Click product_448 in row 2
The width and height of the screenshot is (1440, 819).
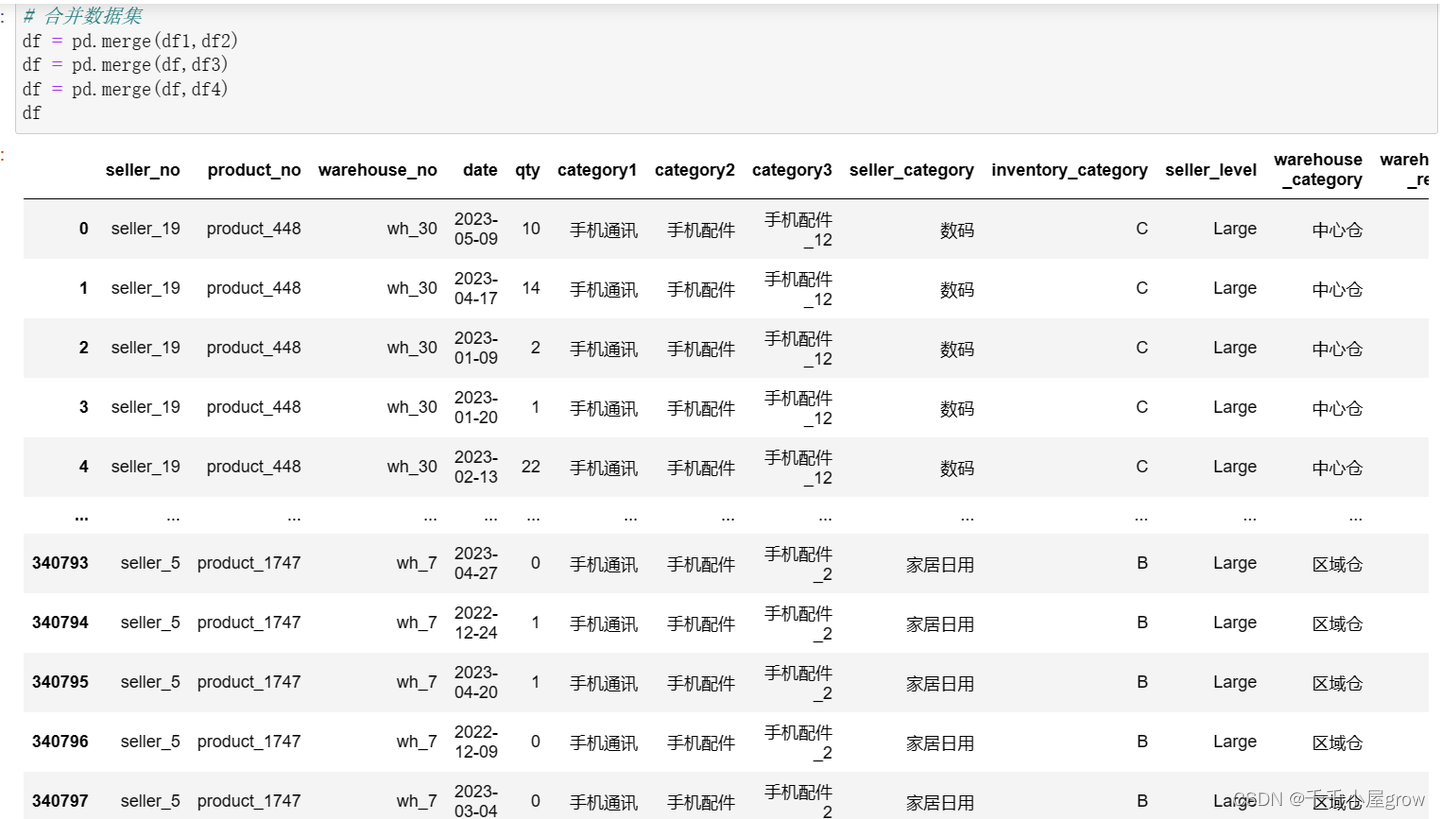(254, 348)
